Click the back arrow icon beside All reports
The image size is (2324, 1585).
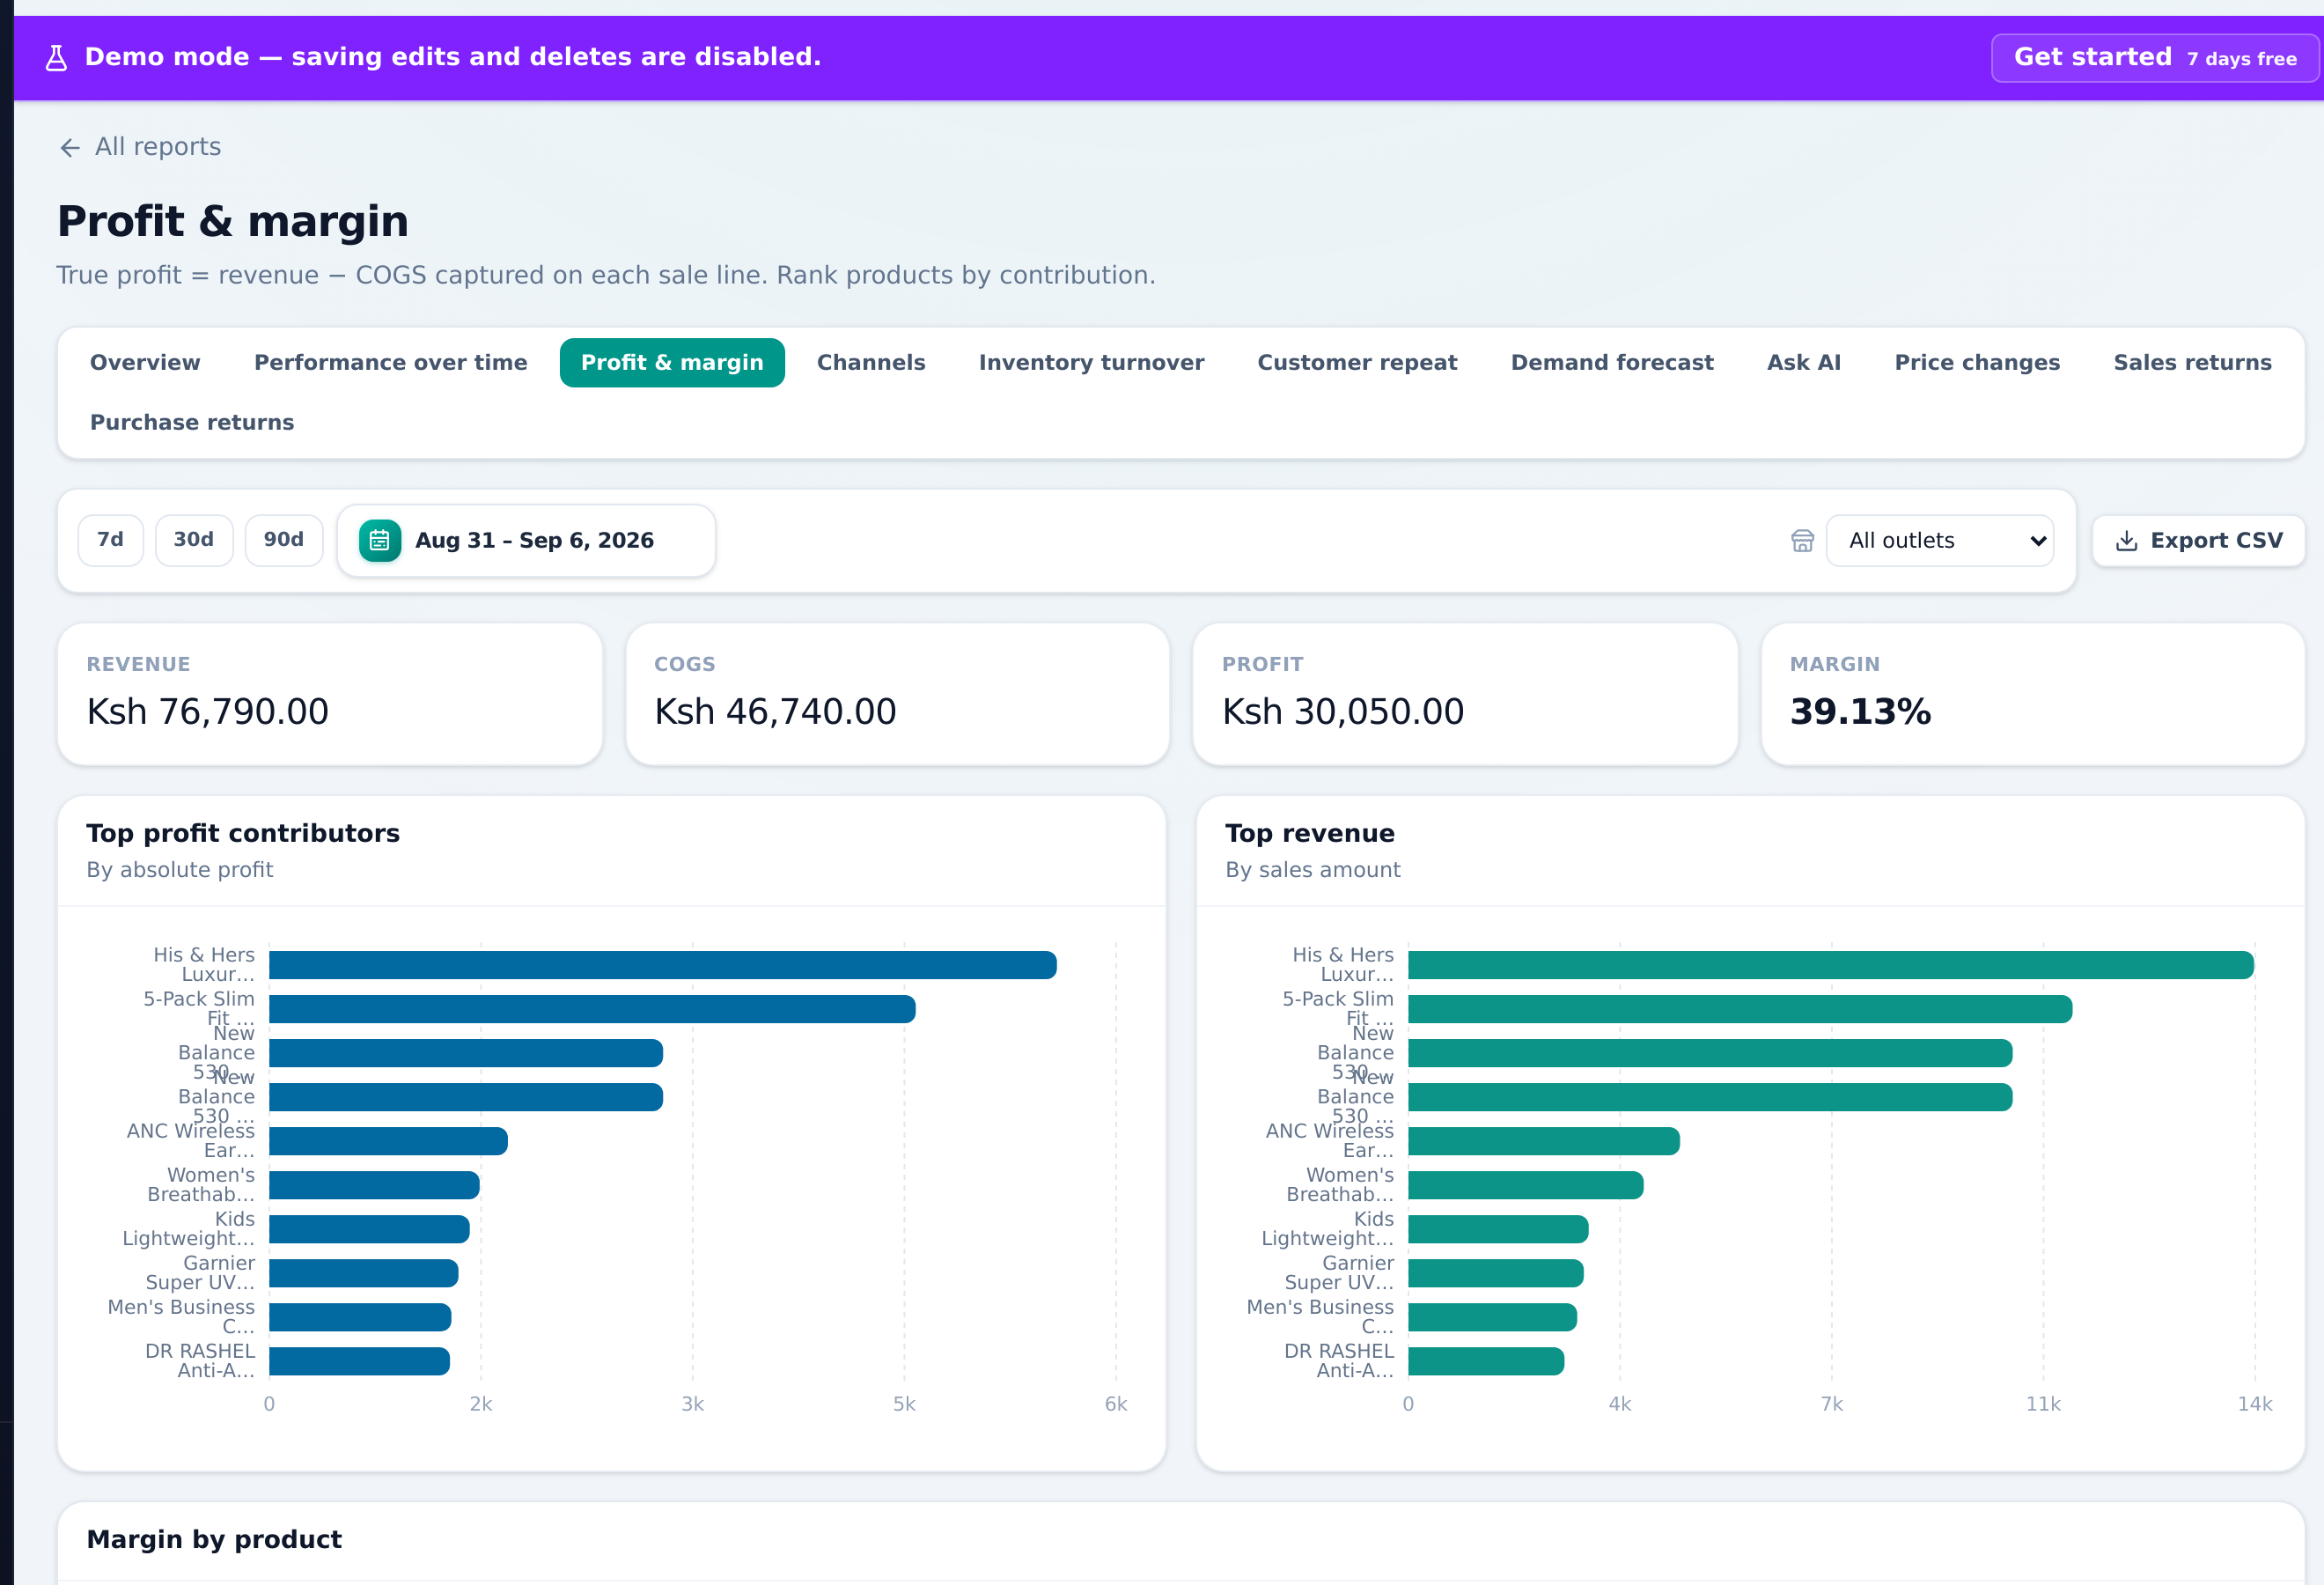[x=70, y=148]
